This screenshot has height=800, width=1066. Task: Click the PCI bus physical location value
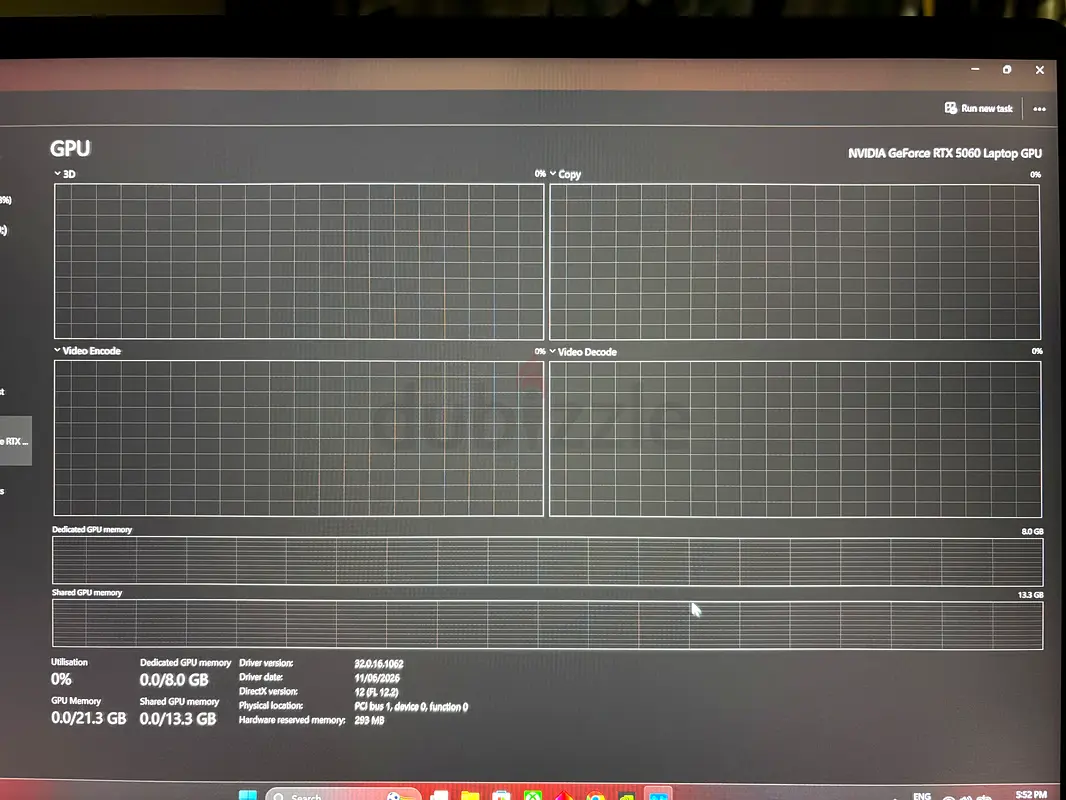(411, 706)
